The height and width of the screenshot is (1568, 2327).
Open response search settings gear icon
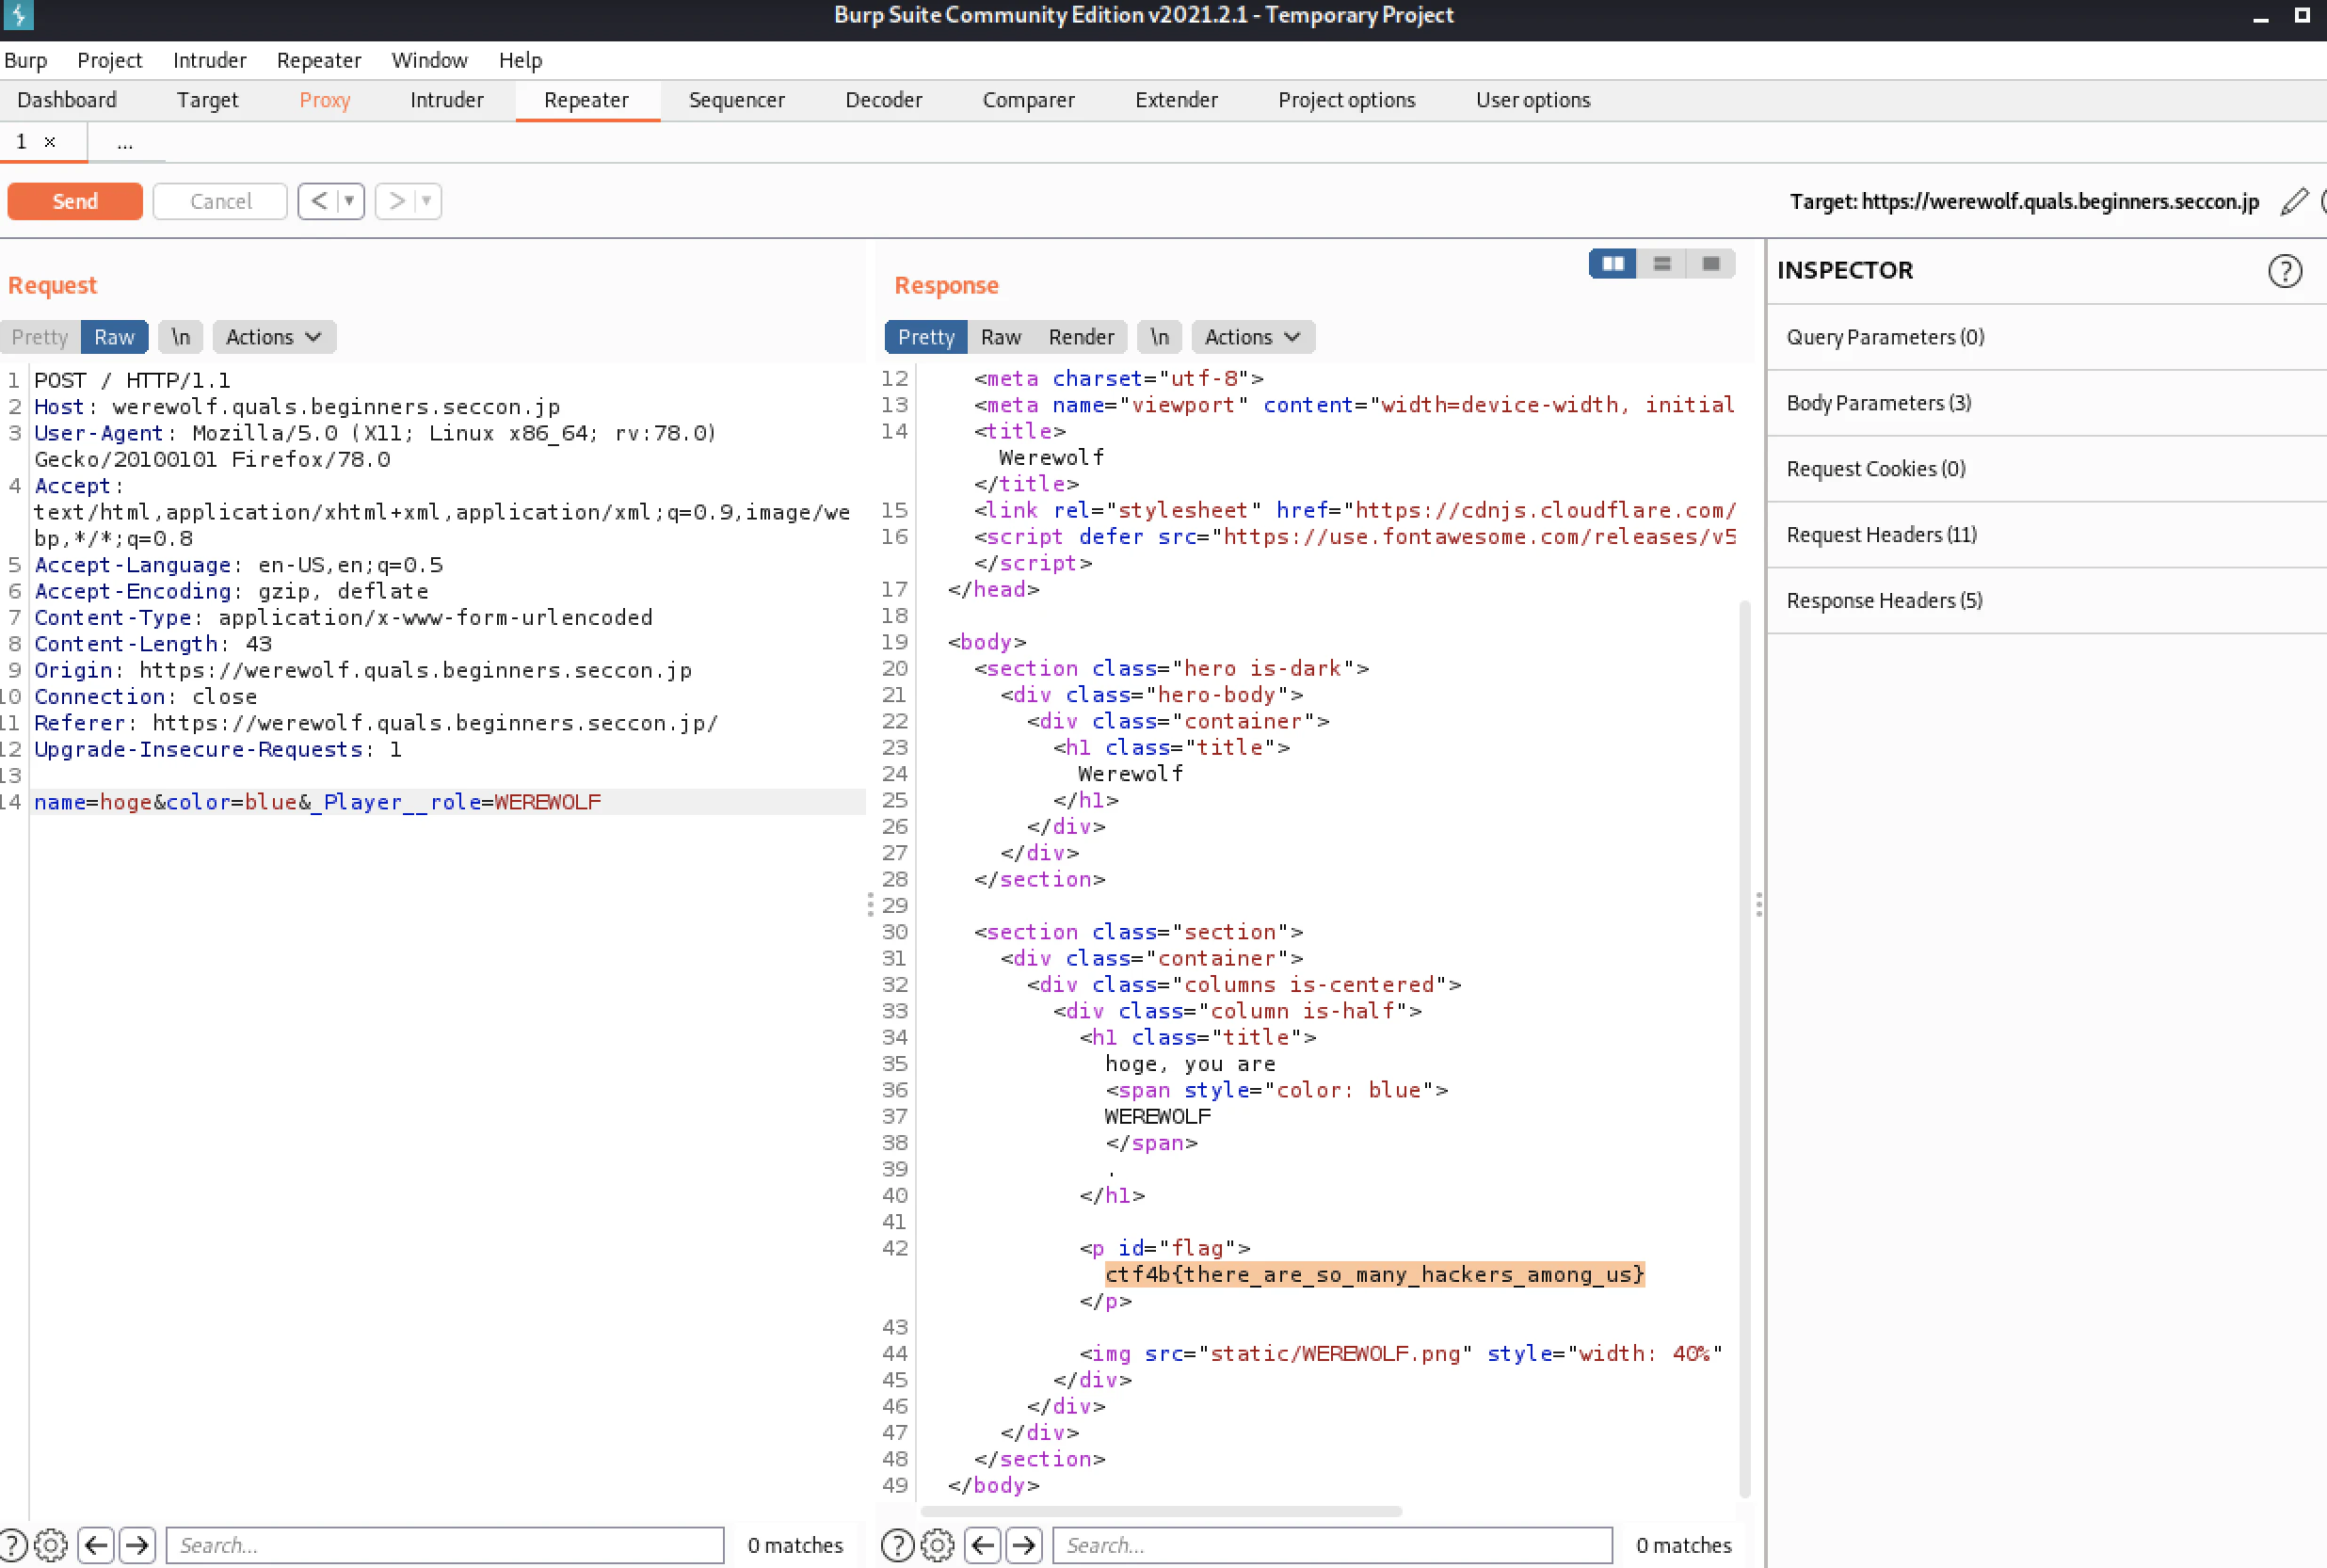(937, 1545)
